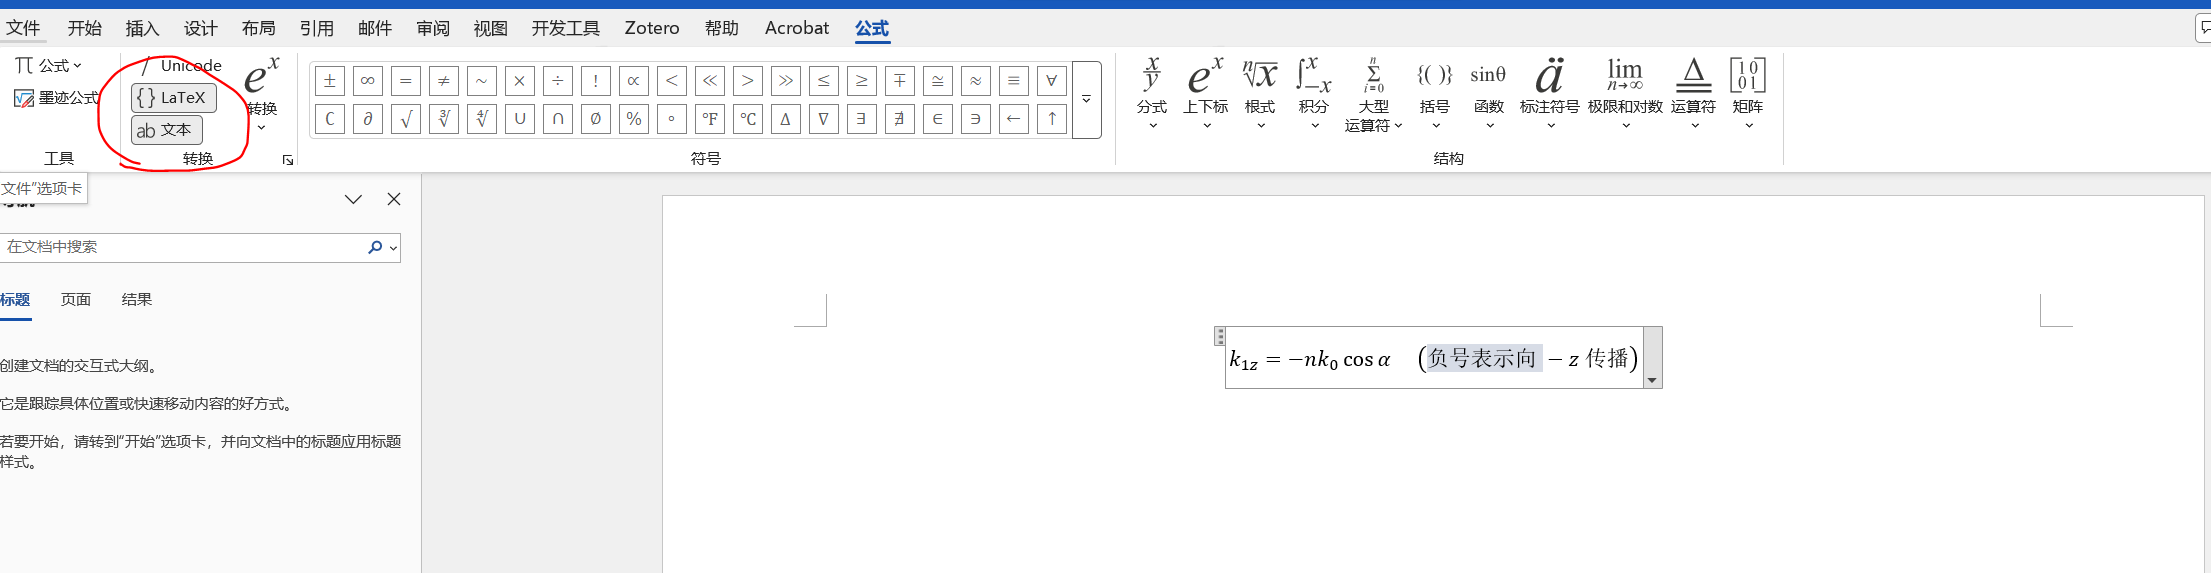This screenshot has height=573, width=2211.
Task: Open the Equation gallery button
Action: pos(47,66)
